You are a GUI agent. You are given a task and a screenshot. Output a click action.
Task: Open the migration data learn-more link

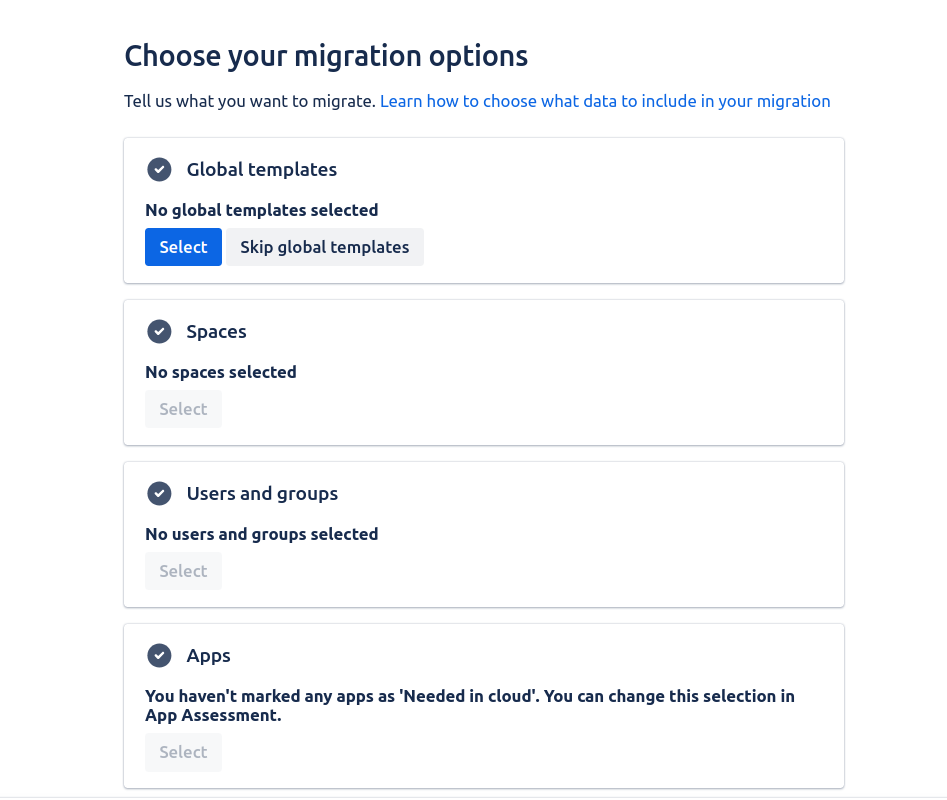(x=605, y=101)
